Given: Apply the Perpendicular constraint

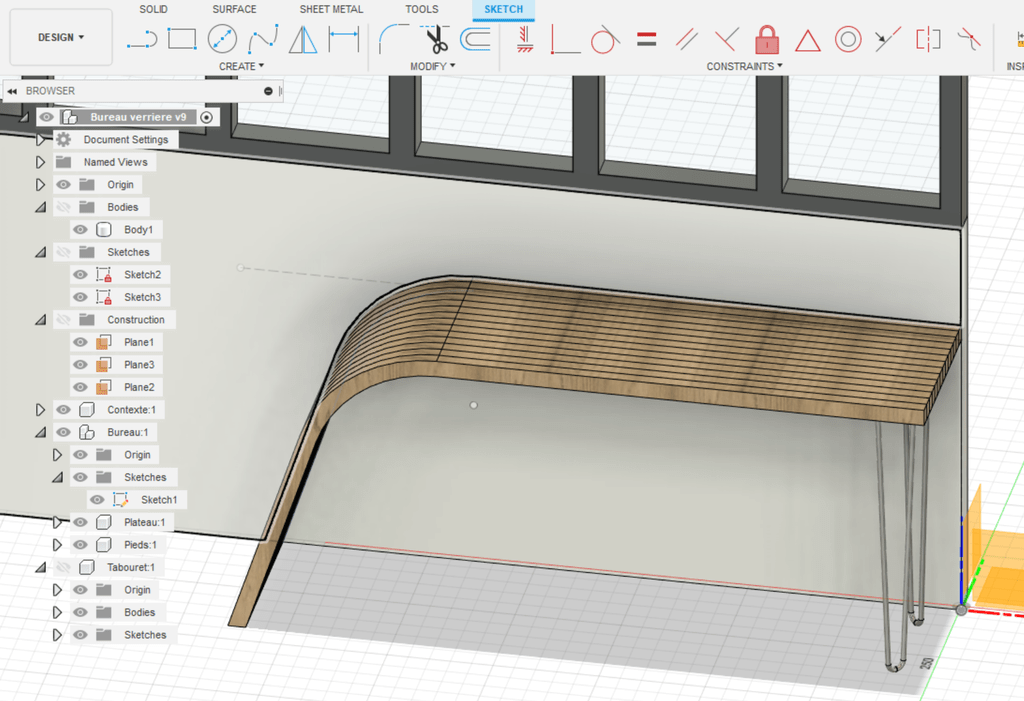Looking at the screenshot, I should click(x=726, y=39).
